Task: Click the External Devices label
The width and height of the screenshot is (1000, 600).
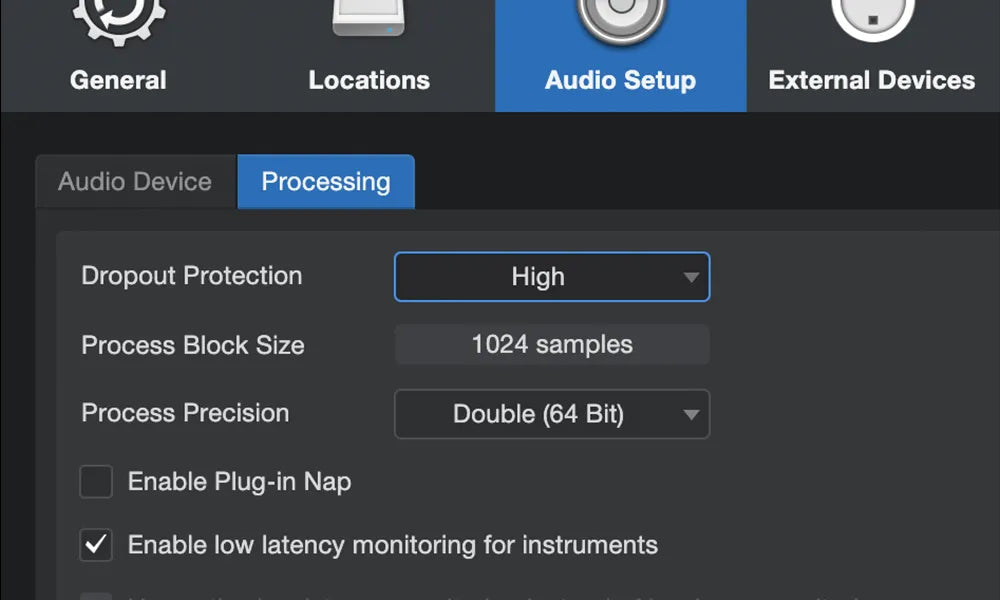Action: pos(870,80)
